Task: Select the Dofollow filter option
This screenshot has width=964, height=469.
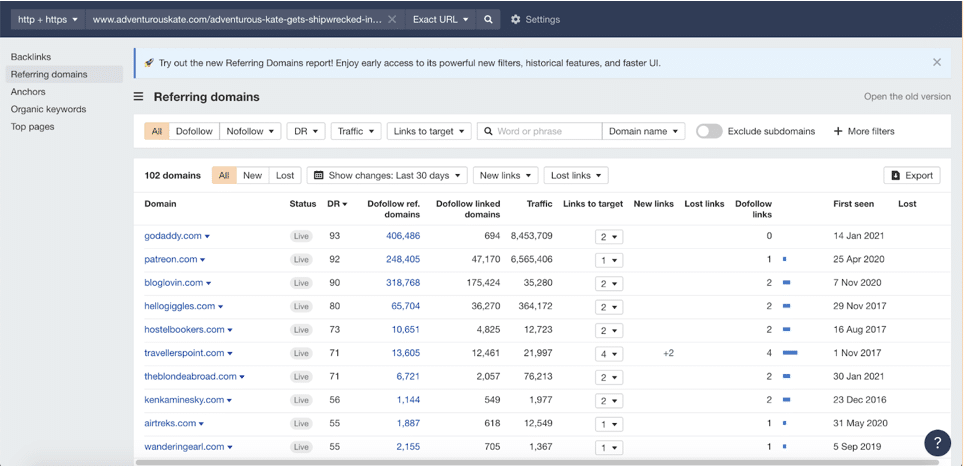Action: tap(194, 131)
